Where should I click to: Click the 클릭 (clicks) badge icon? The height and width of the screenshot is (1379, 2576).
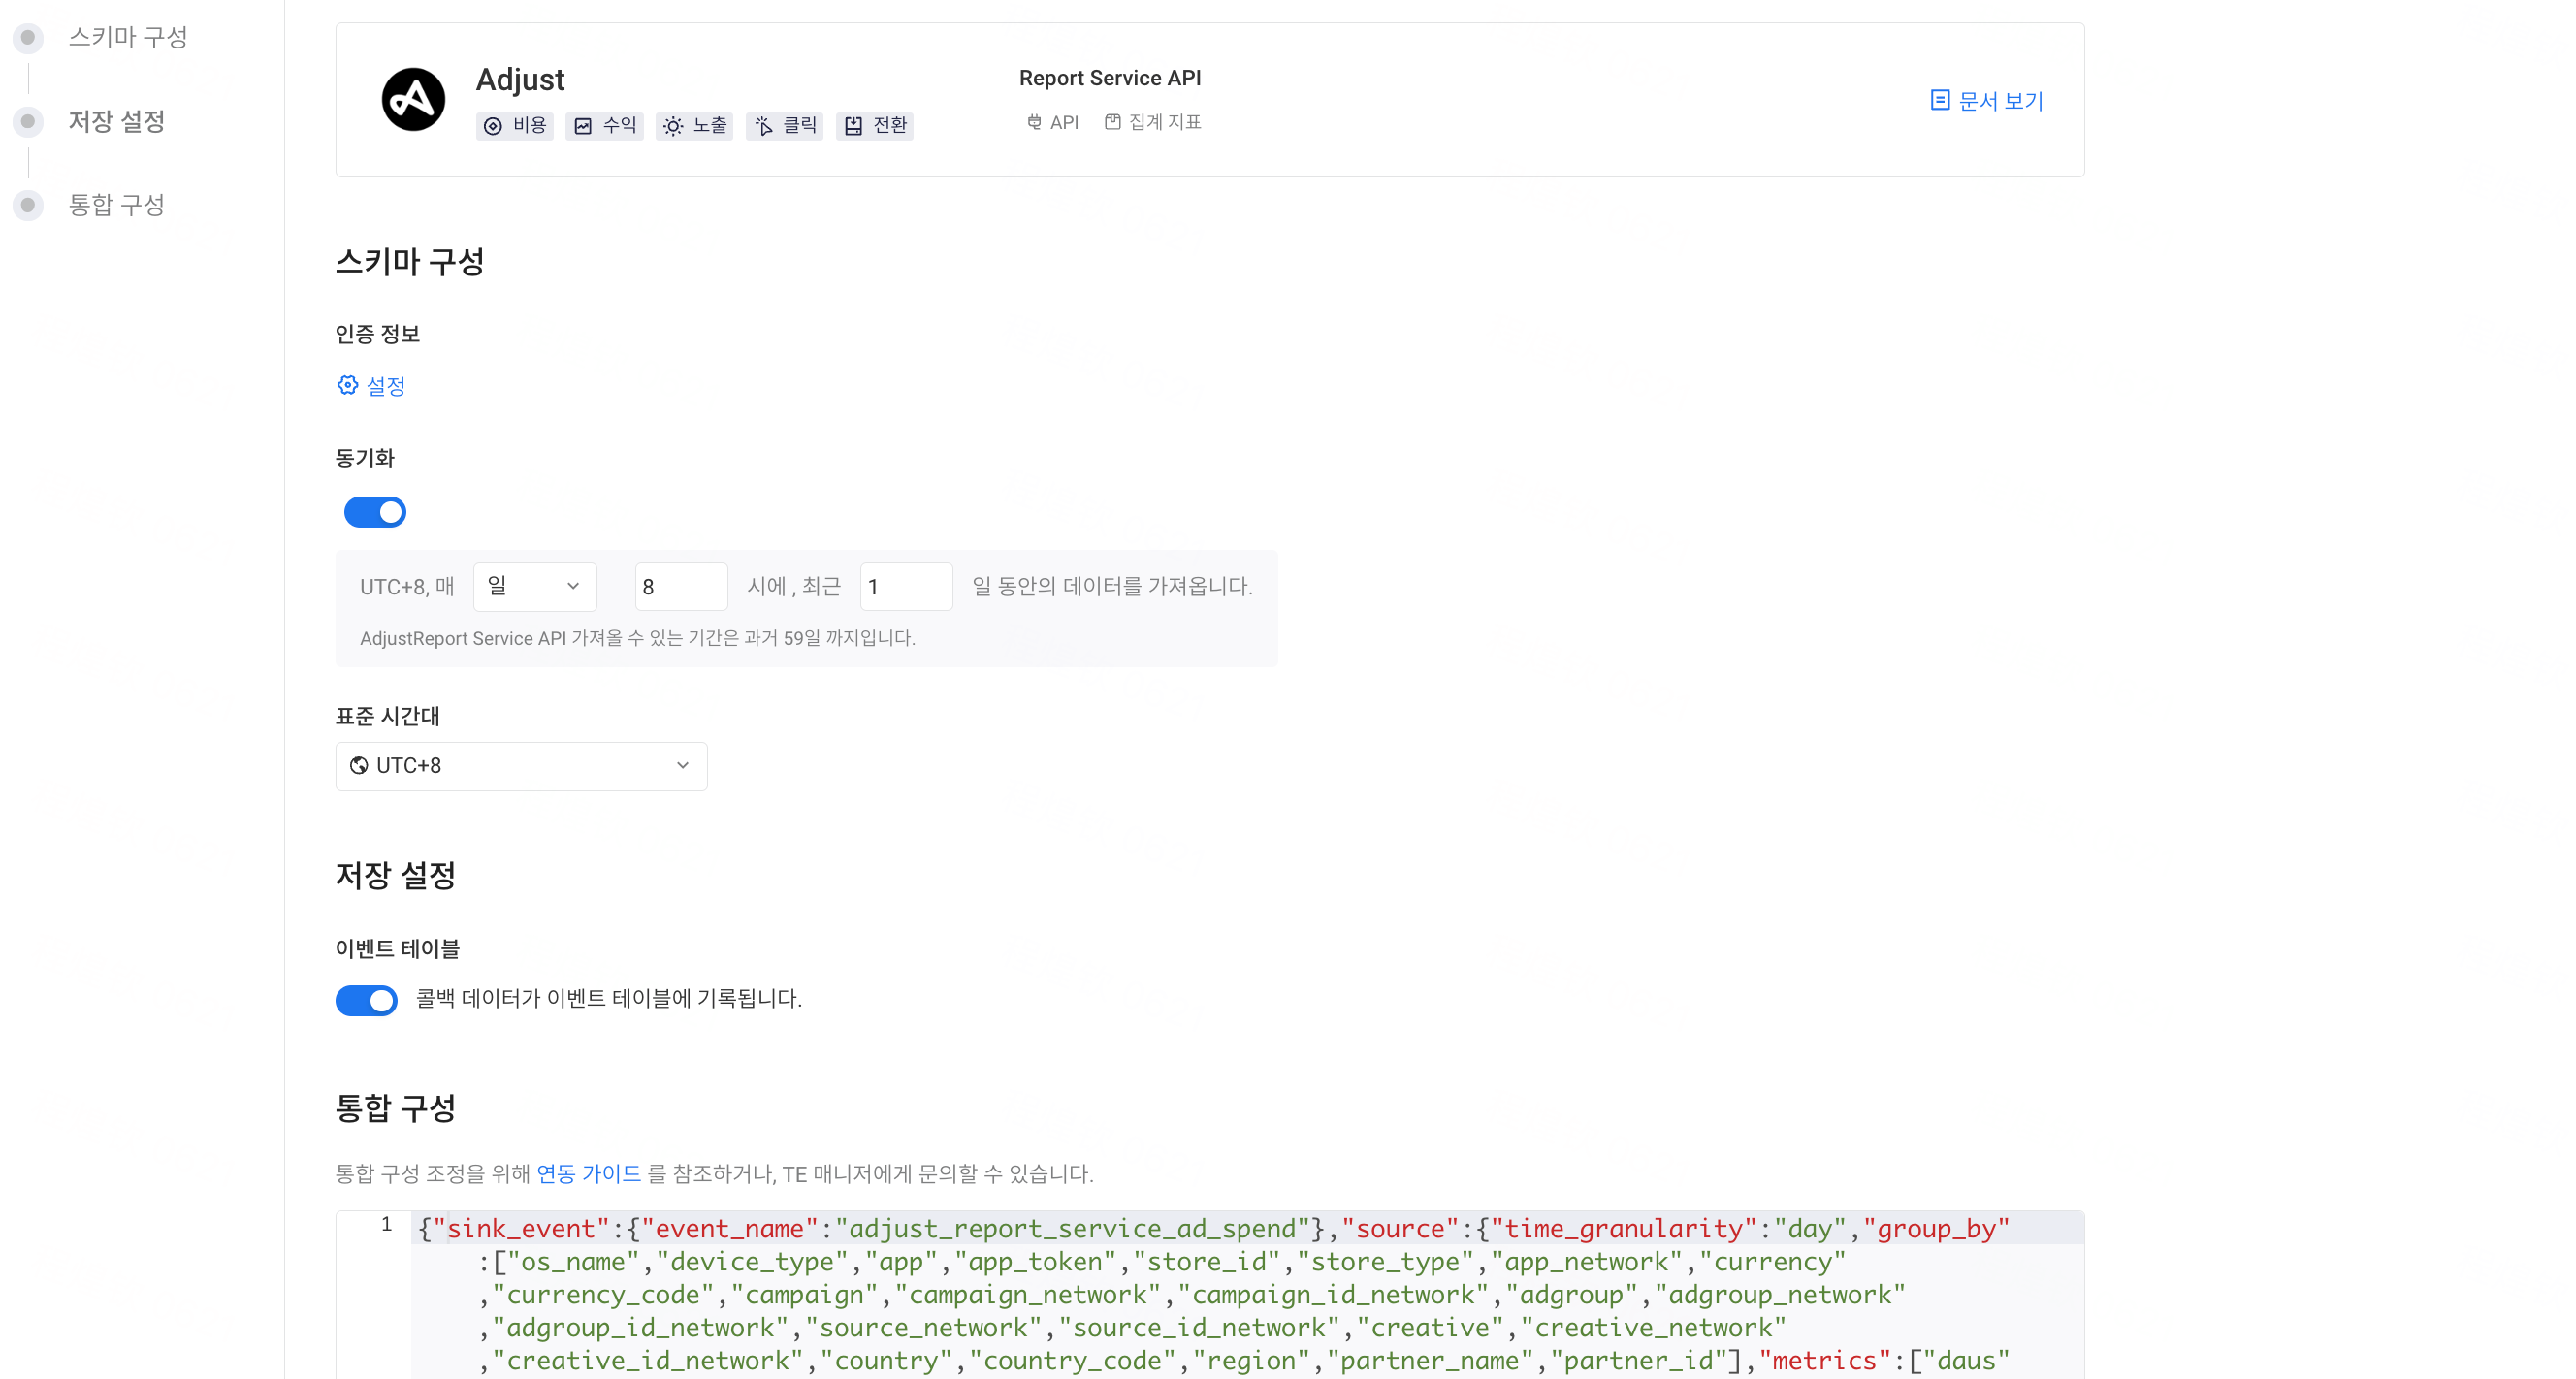763,126
